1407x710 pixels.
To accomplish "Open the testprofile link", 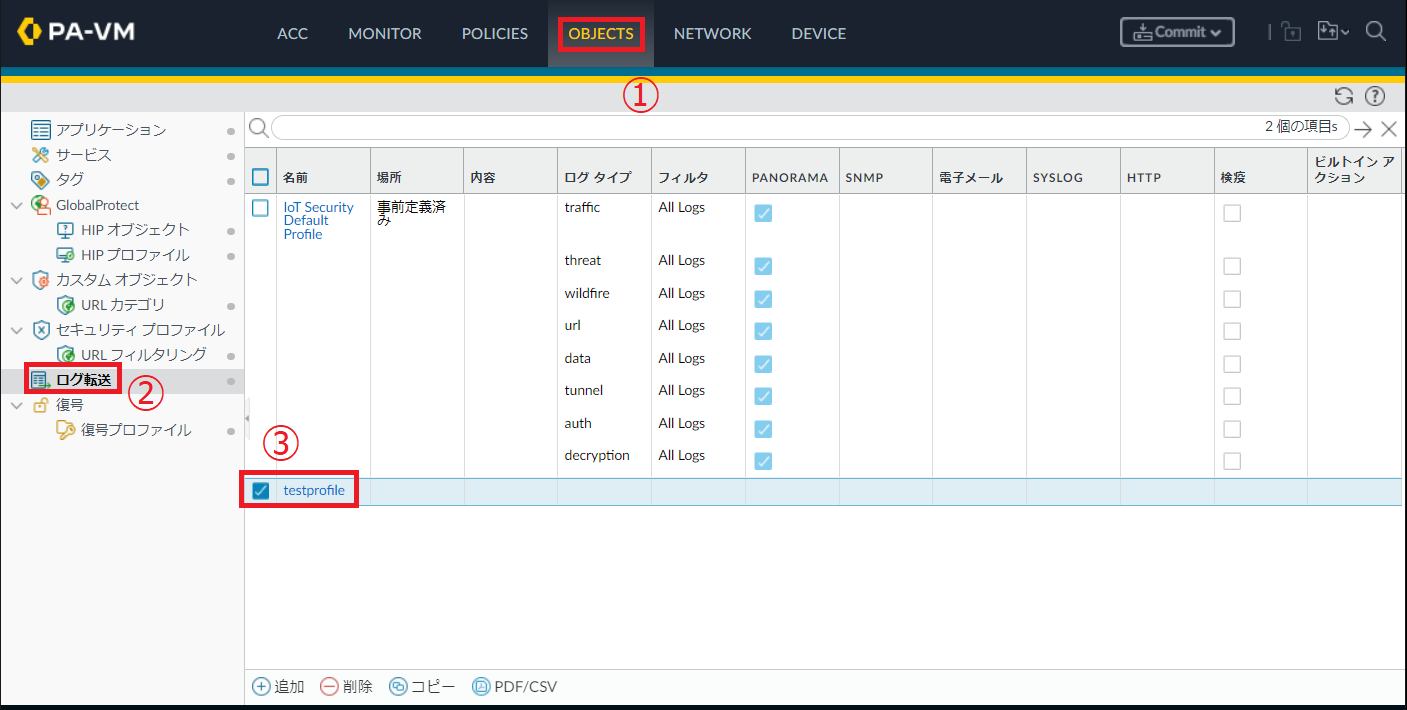I will (314, 490).
